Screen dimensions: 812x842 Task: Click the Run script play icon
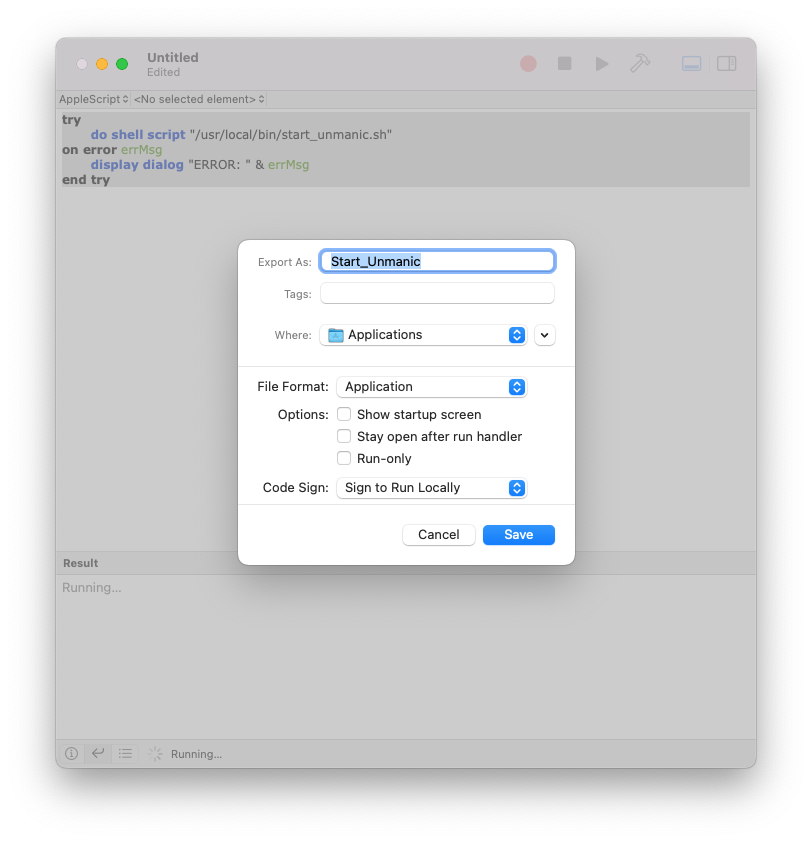click(x=601, y=63)
